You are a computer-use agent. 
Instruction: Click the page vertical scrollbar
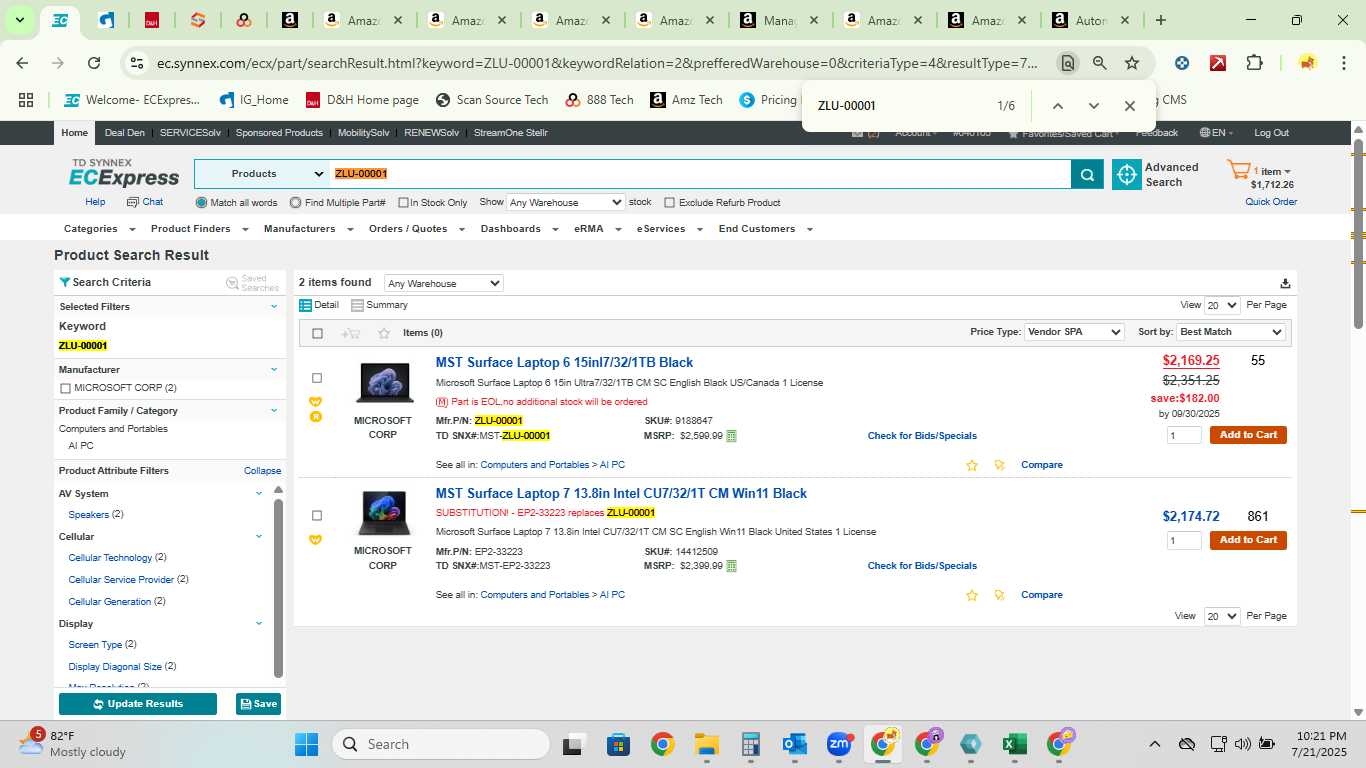click(x=1358, y=235)
